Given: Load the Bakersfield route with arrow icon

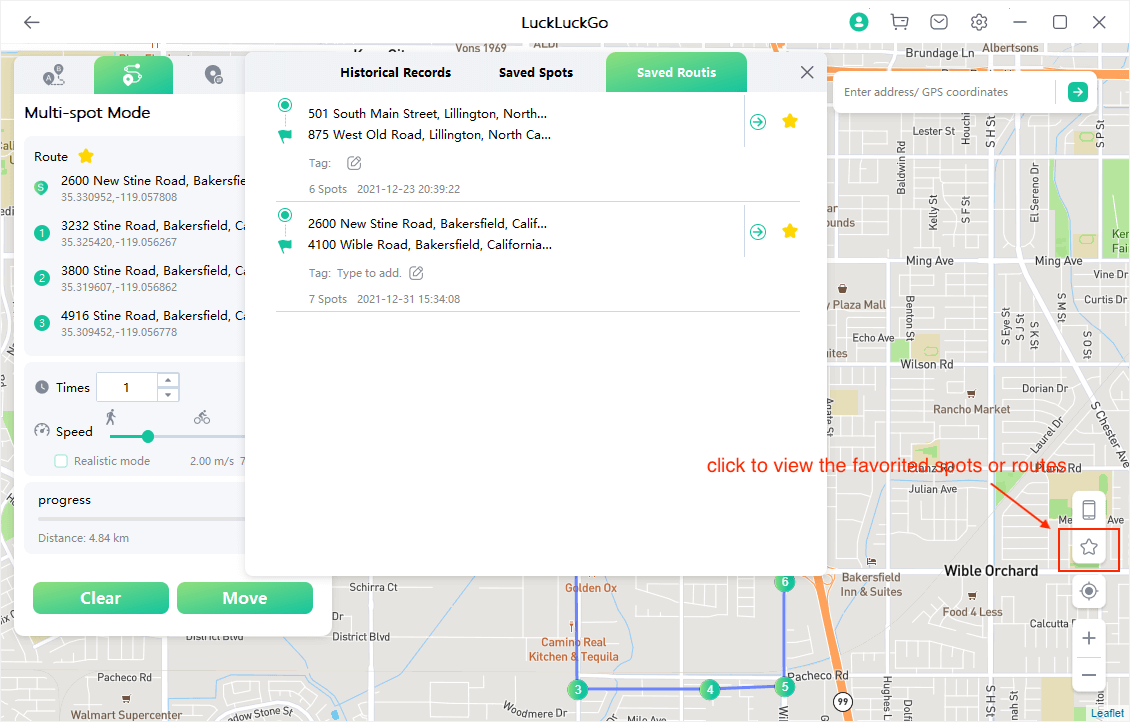Looking at the screenshot, I should click(x=757, y=232).
